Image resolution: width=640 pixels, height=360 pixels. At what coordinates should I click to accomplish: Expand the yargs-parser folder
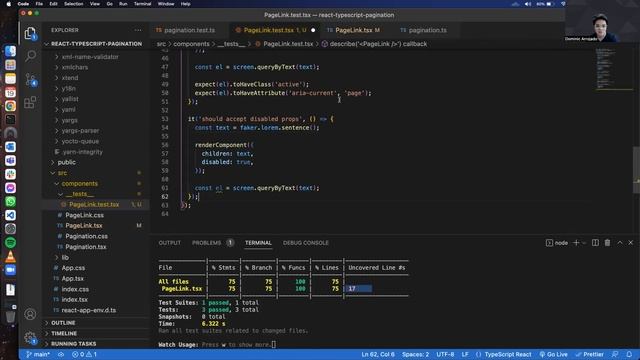coord(96,131)
